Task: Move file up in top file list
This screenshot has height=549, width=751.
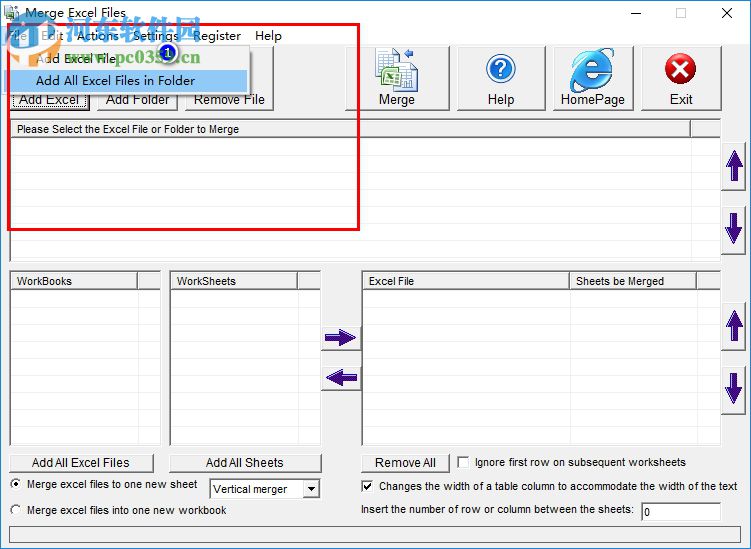Action: click(x=734, y=166)
